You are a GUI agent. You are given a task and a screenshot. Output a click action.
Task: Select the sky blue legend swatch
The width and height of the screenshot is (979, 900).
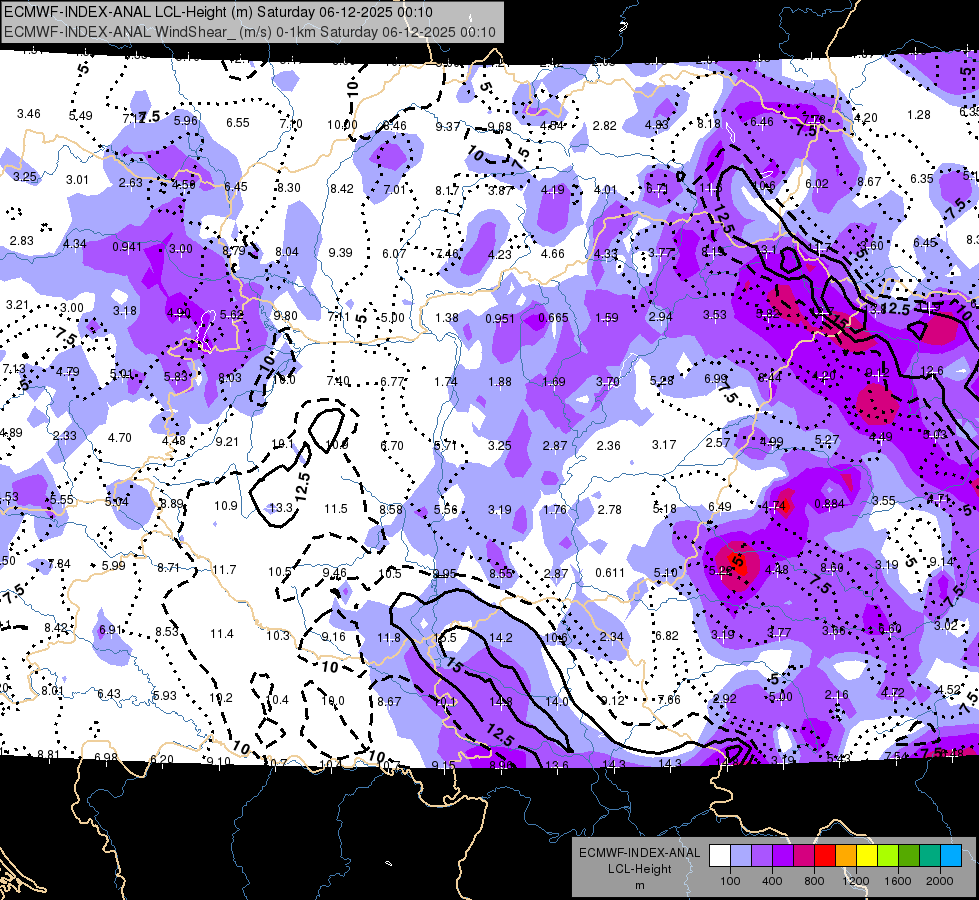[x=951, y=856]
